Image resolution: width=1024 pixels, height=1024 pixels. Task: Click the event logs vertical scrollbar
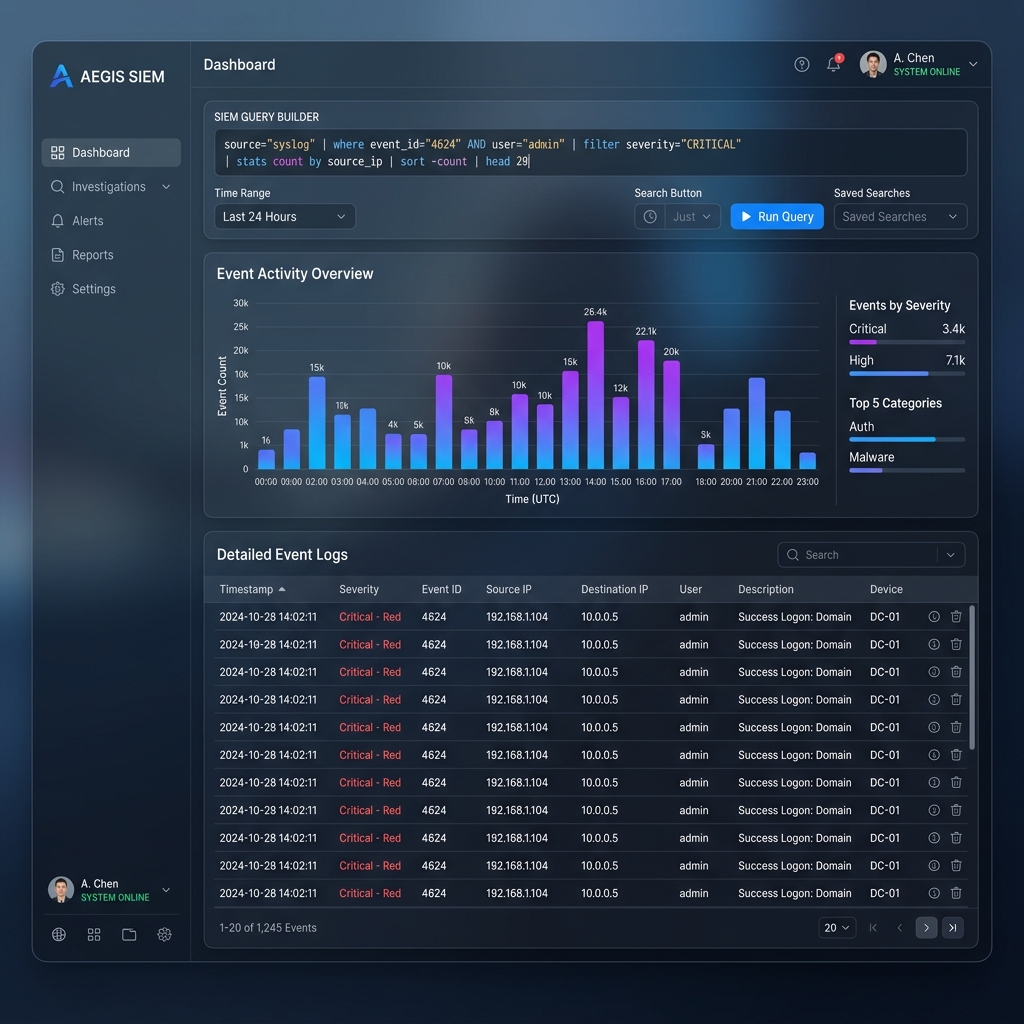coord(972,677)
